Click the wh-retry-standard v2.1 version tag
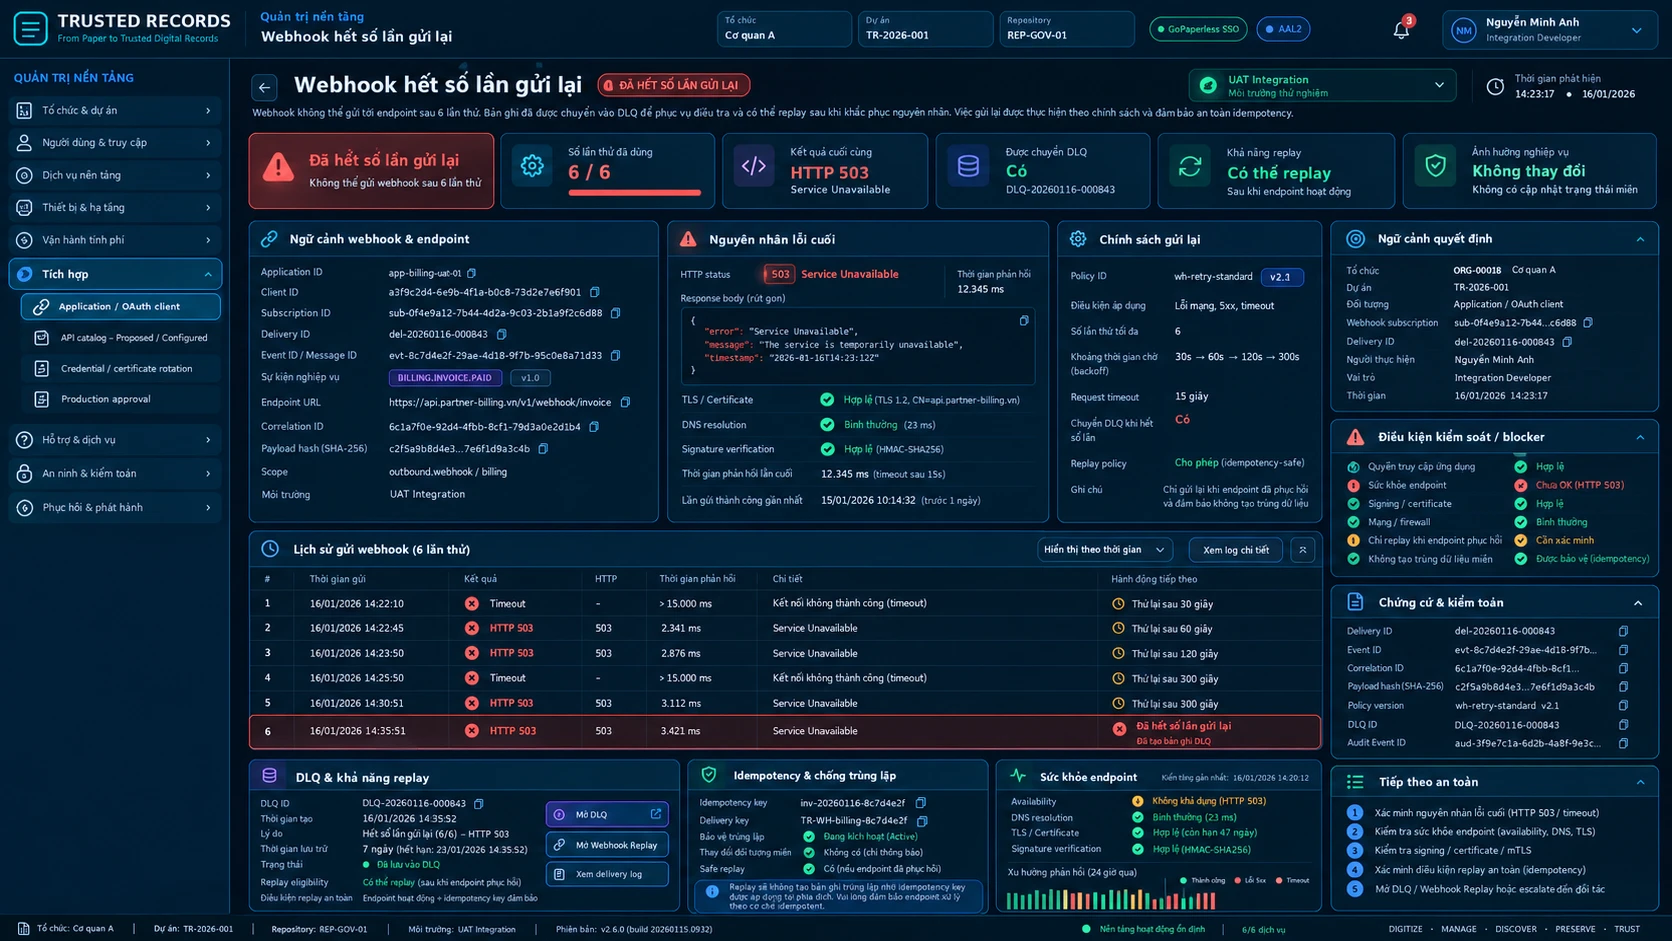 [x=1281, y=277]
